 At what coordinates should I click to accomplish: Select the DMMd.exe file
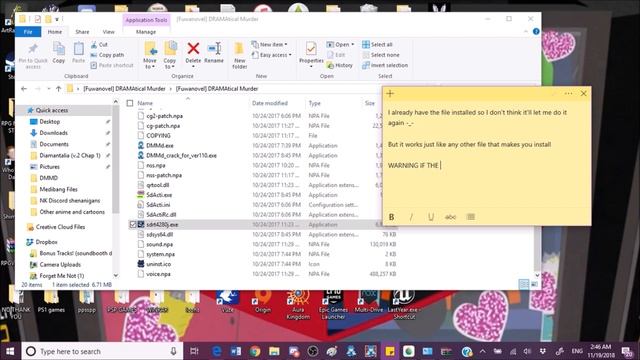[160, 145]
